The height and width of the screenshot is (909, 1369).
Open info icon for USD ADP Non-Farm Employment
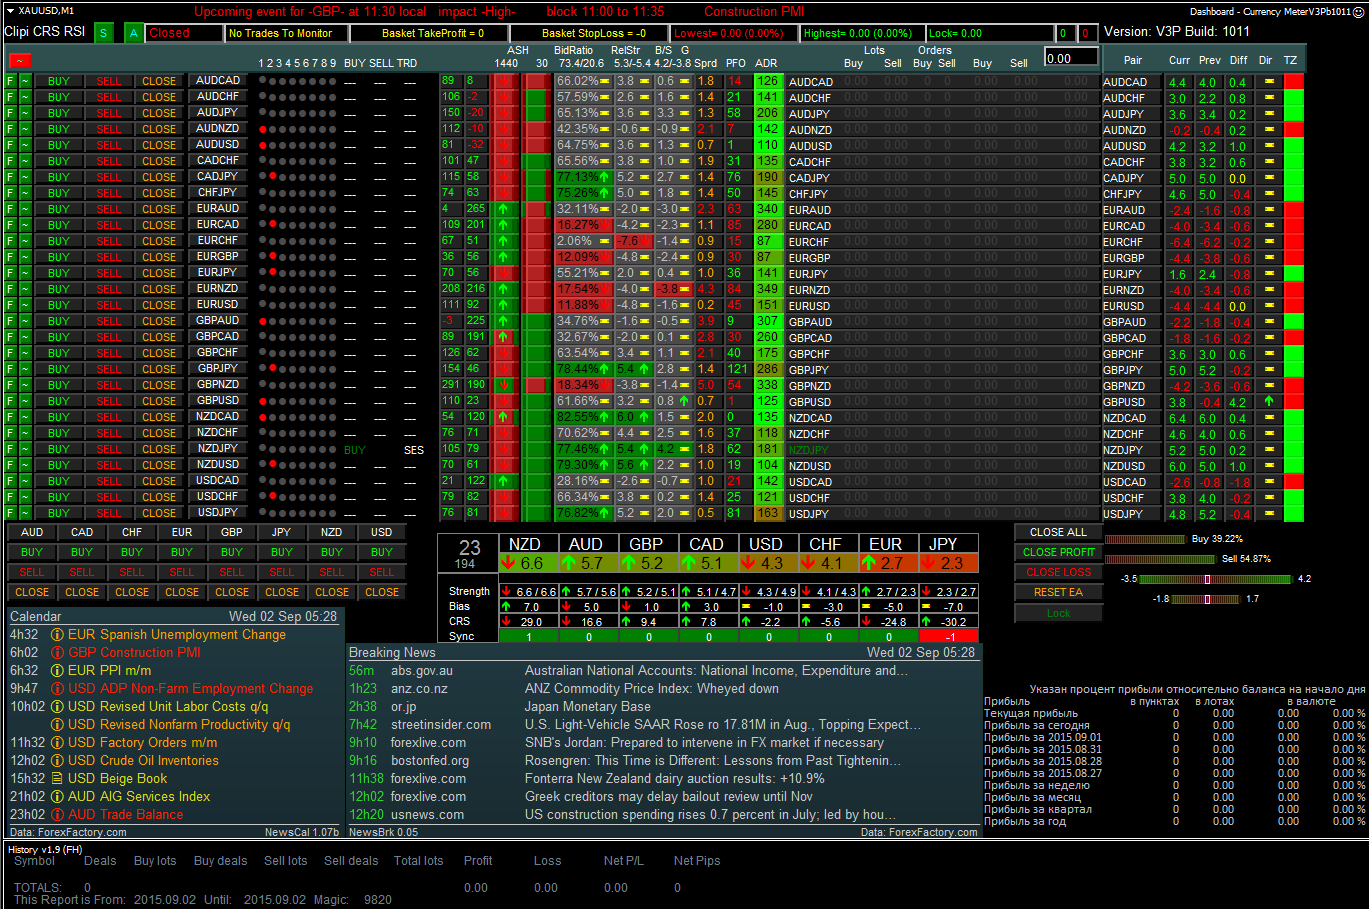57,689
